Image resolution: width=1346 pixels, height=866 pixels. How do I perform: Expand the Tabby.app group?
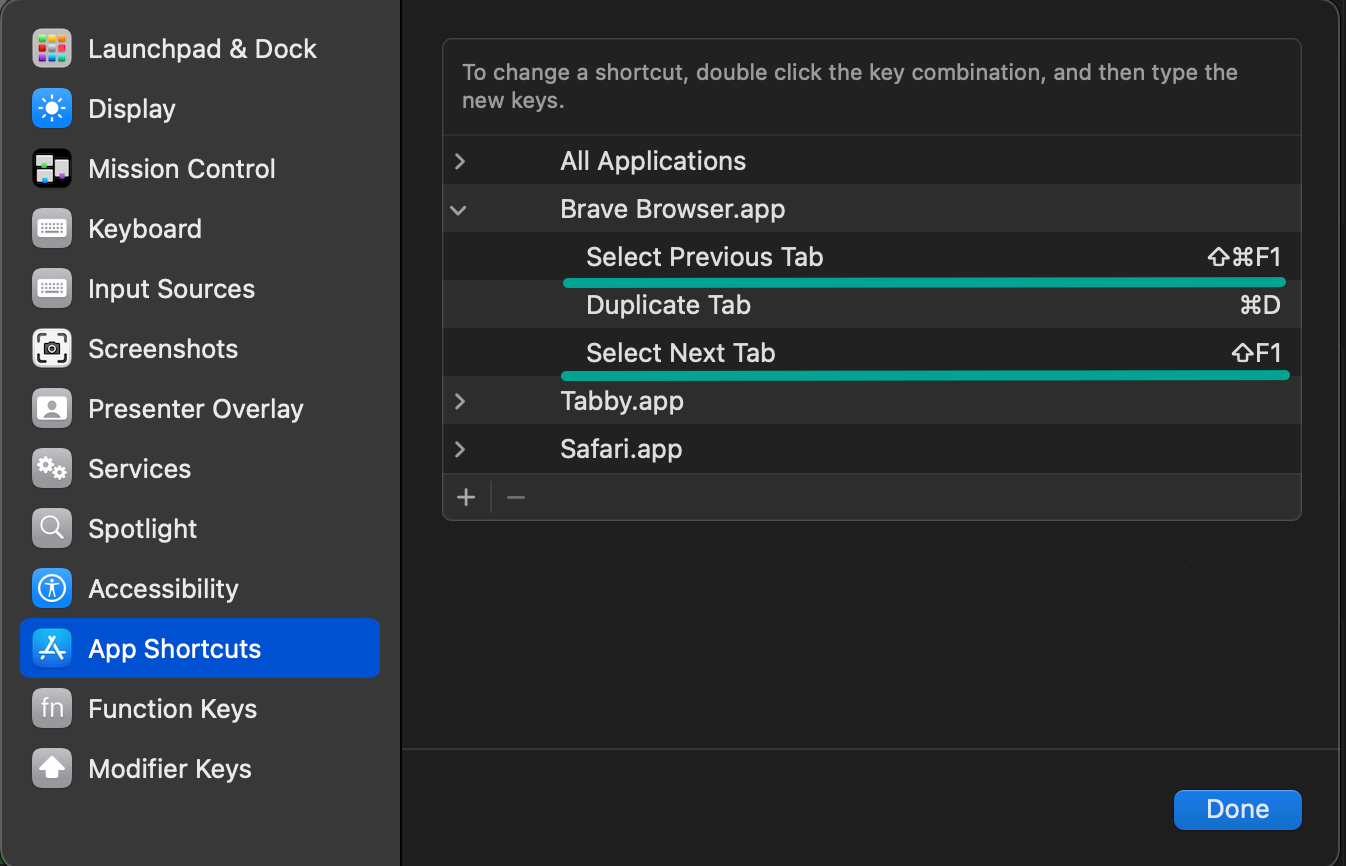459,401
